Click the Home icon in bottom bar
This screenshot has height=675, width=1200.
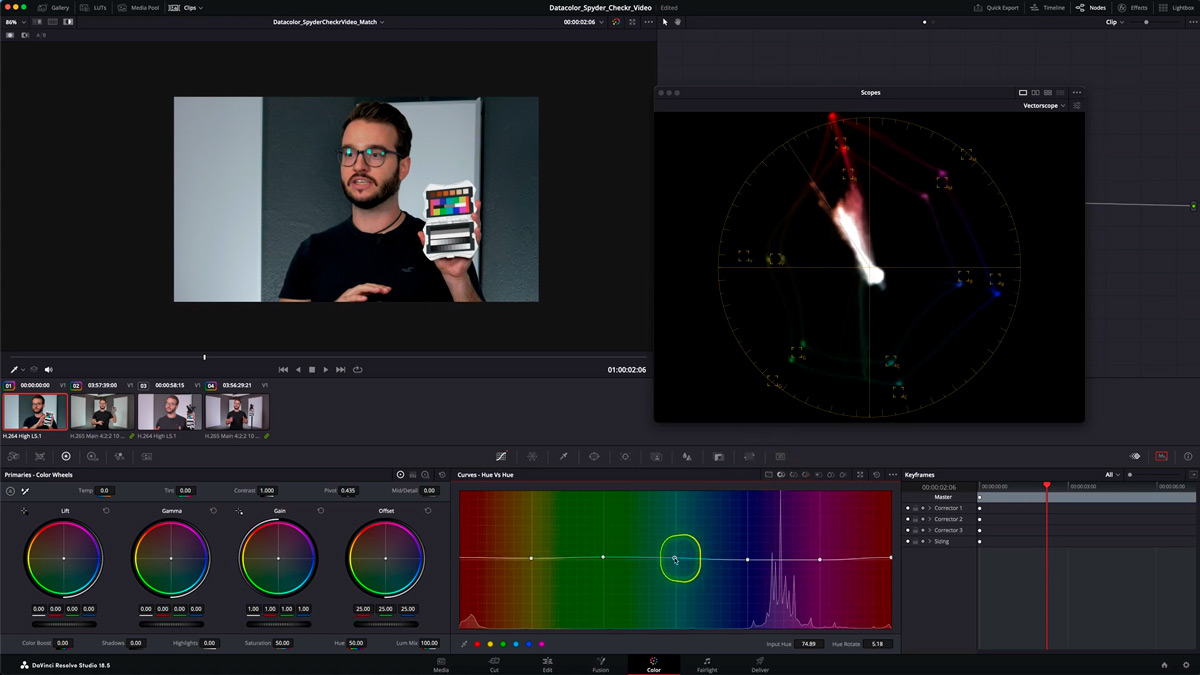coord(1164,665)
